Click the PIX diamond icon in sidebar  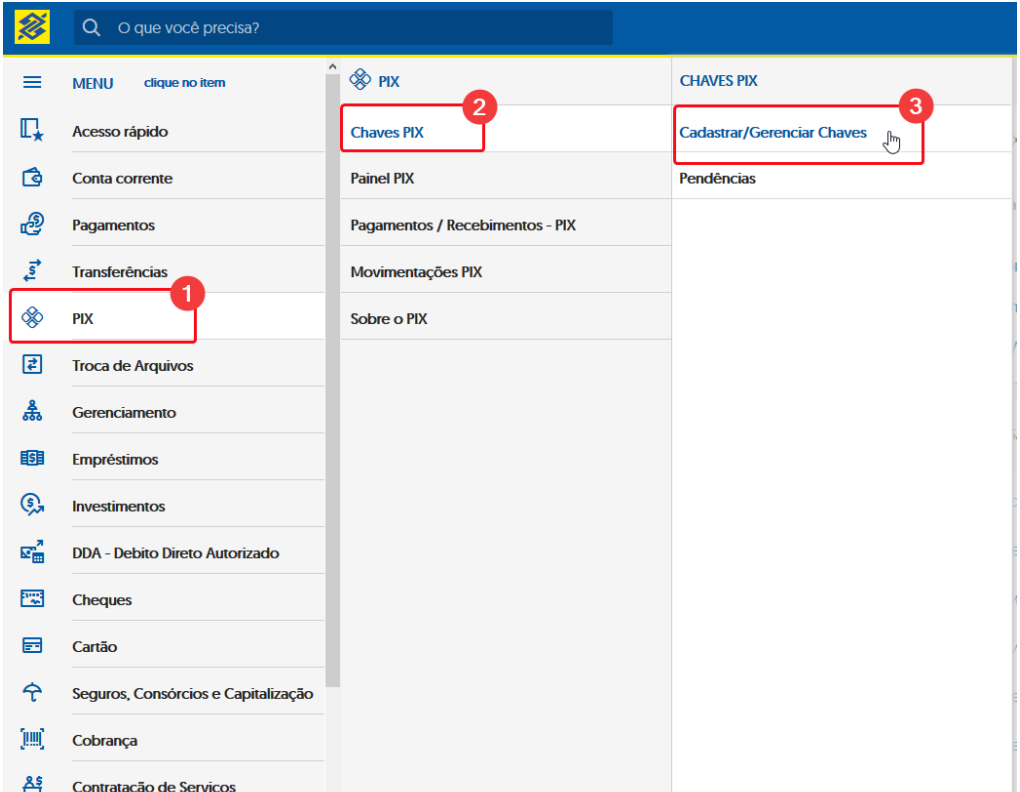32,317
